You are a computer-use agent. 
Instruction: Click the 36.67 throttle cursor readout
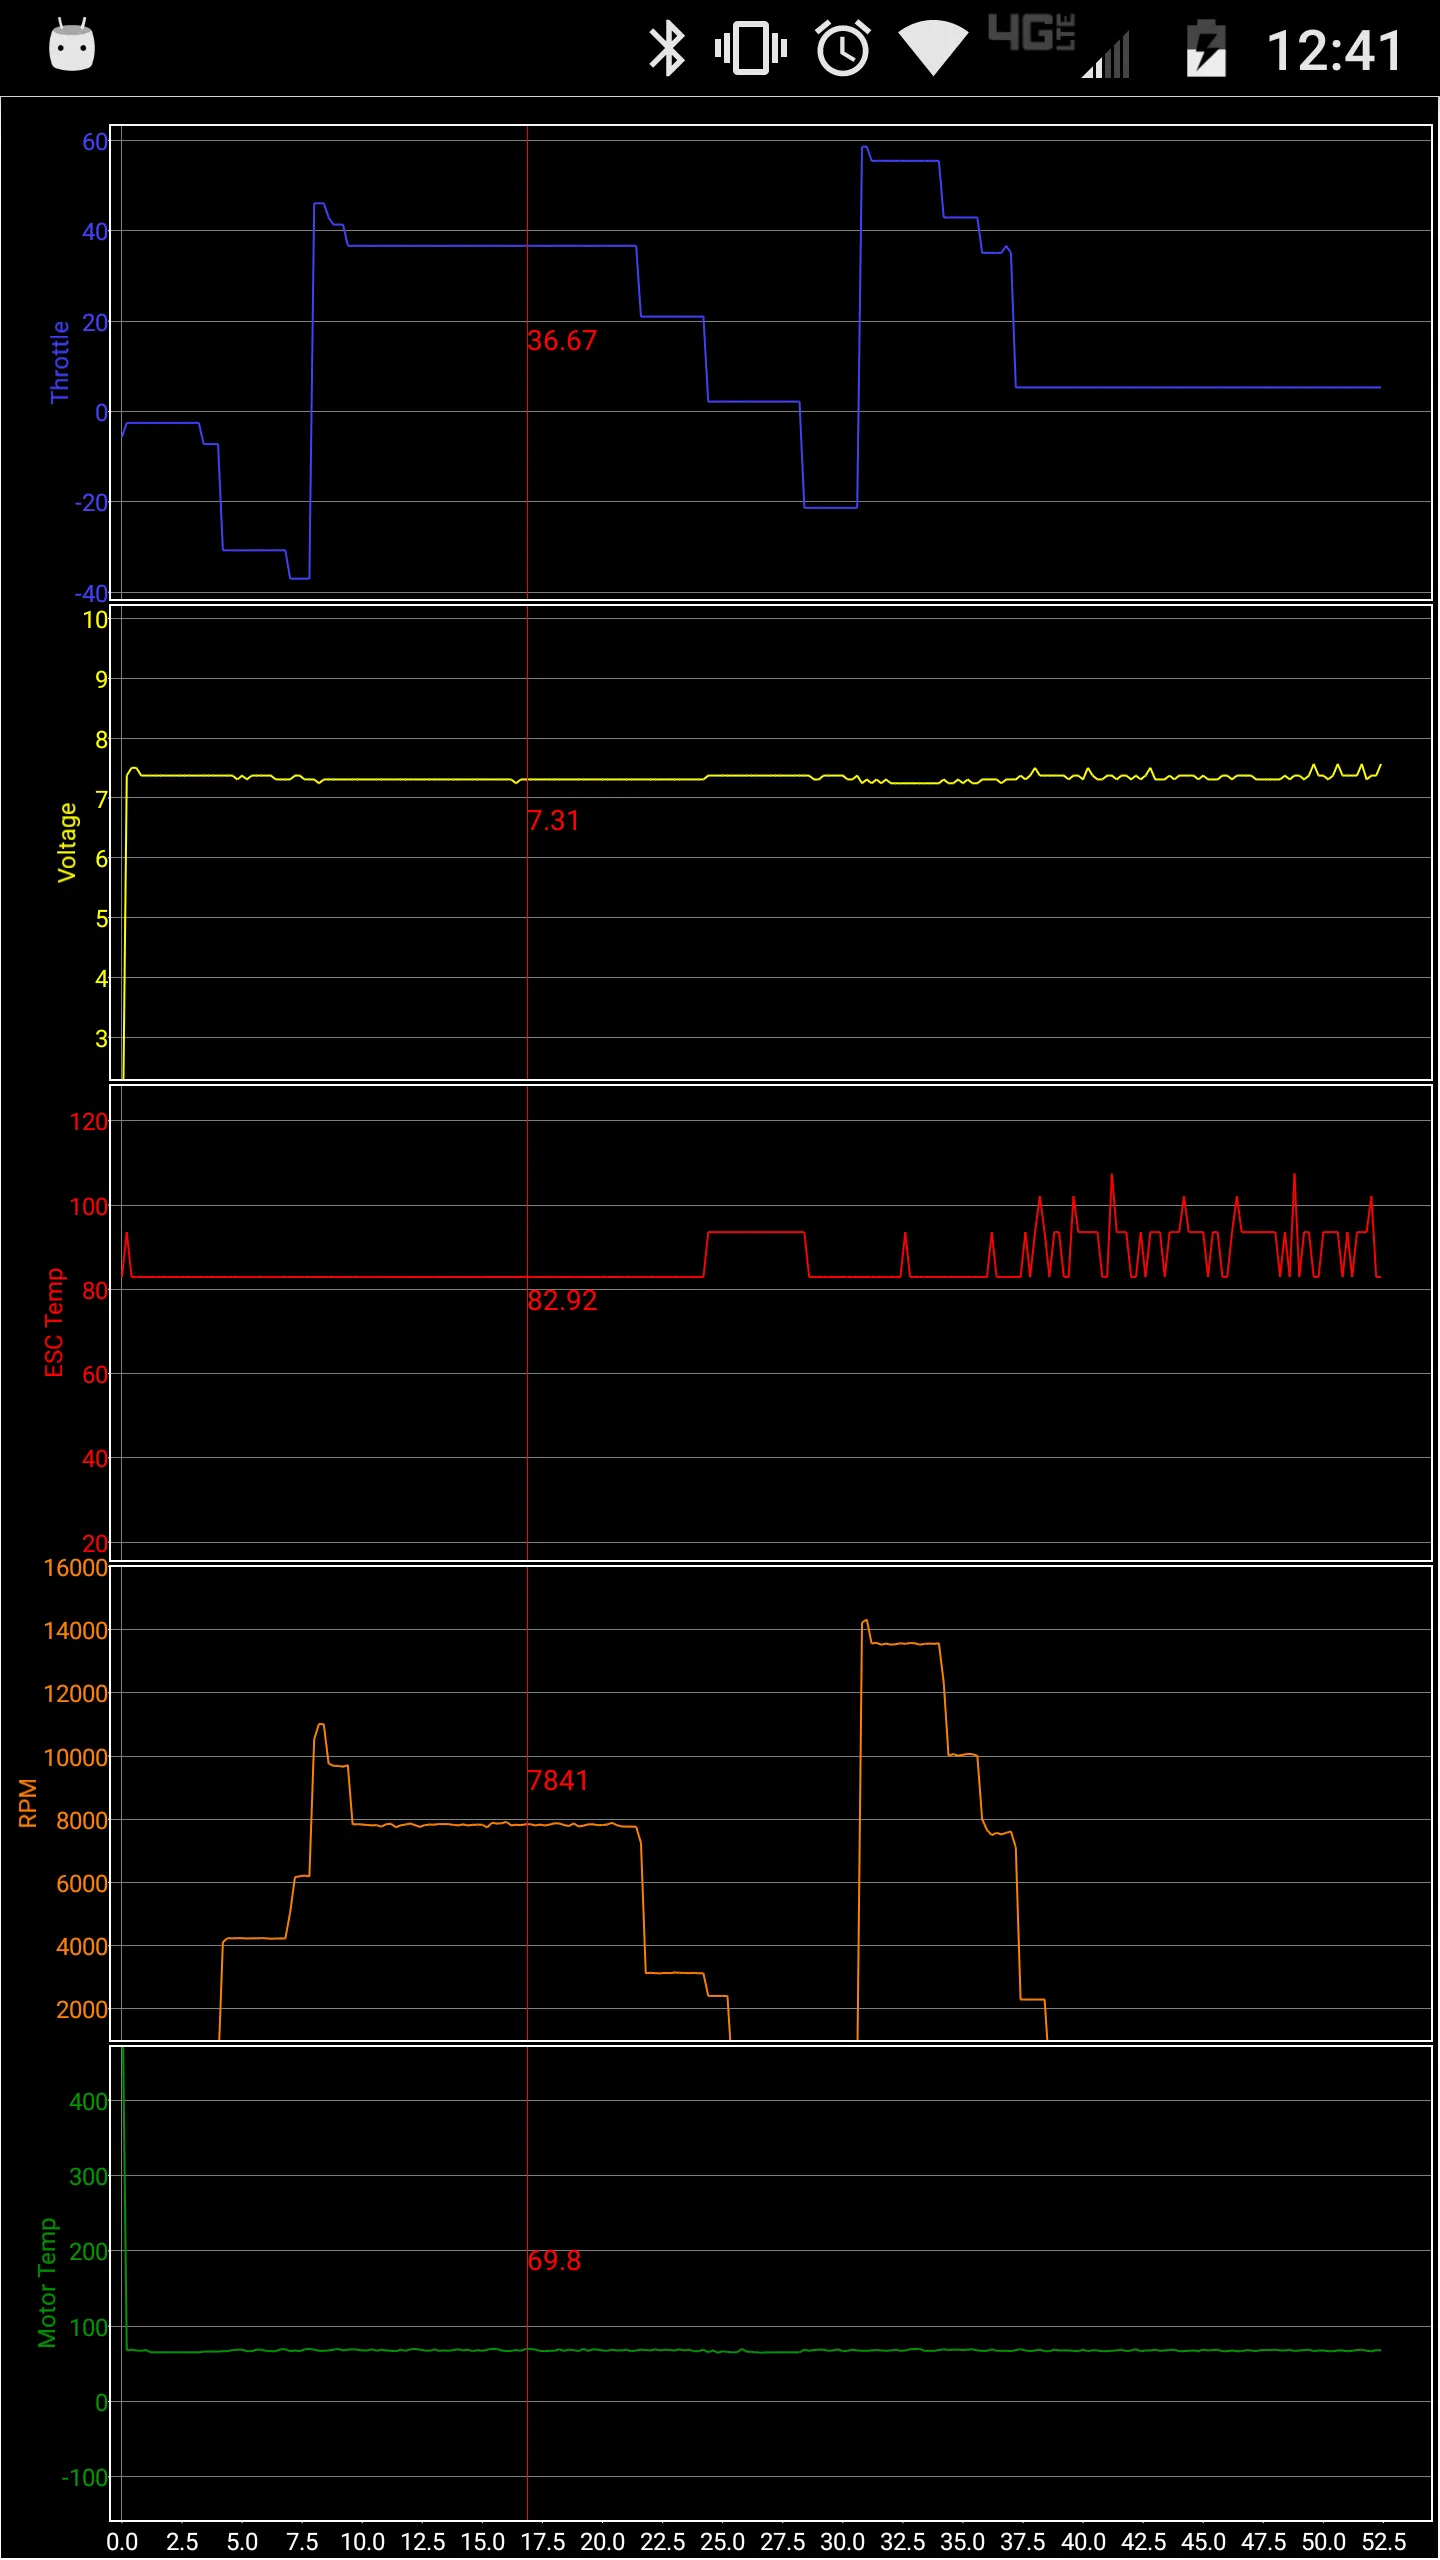(x=562, y=341)
